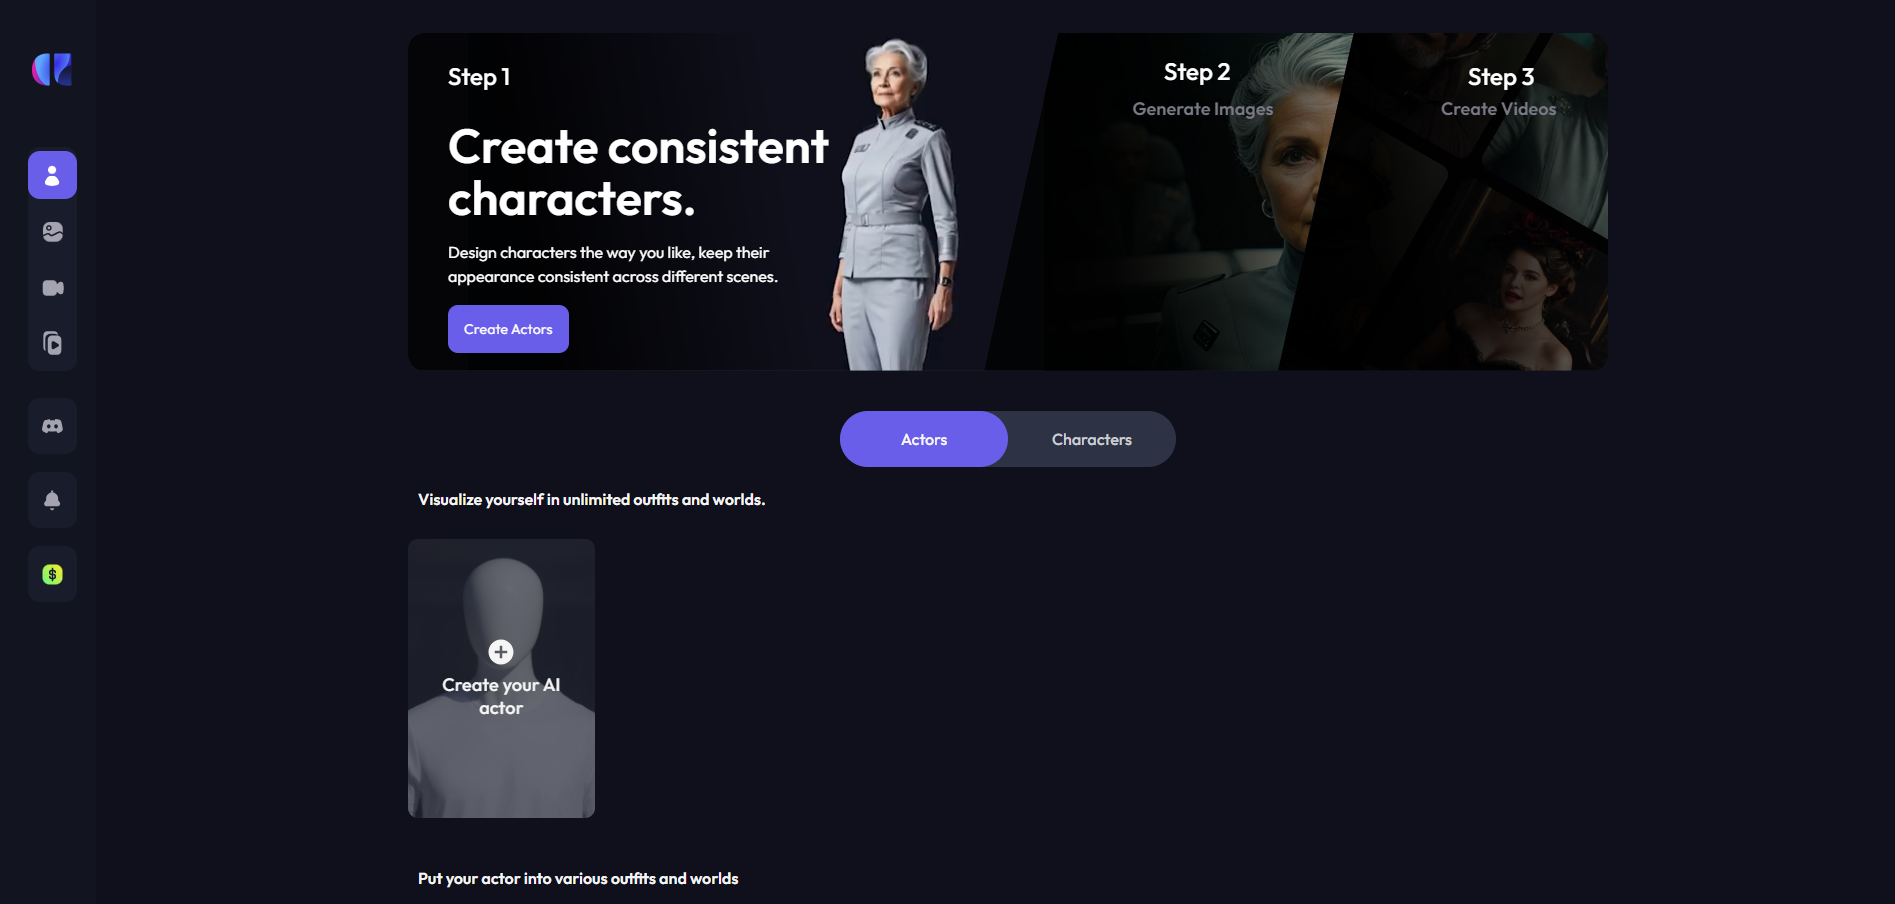
Task: Open the face characters icon in sidebar
Action: coord(52,232)
